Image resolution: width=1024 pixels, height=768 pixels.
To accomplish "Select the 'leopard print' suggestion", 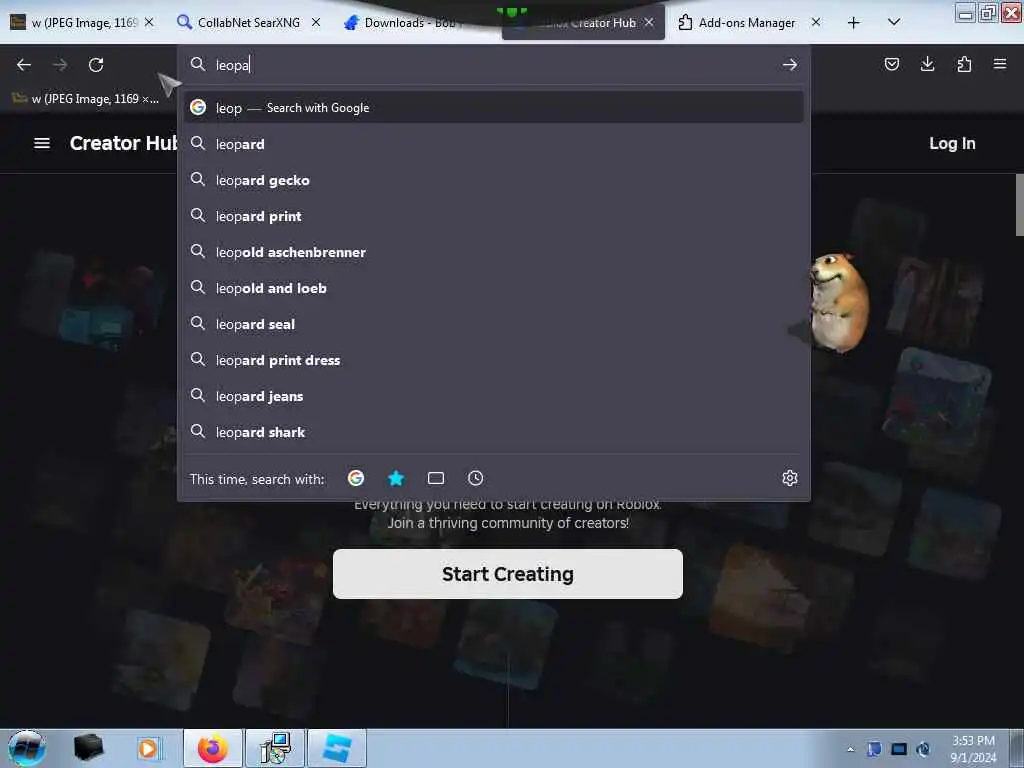I will point(494,216).
